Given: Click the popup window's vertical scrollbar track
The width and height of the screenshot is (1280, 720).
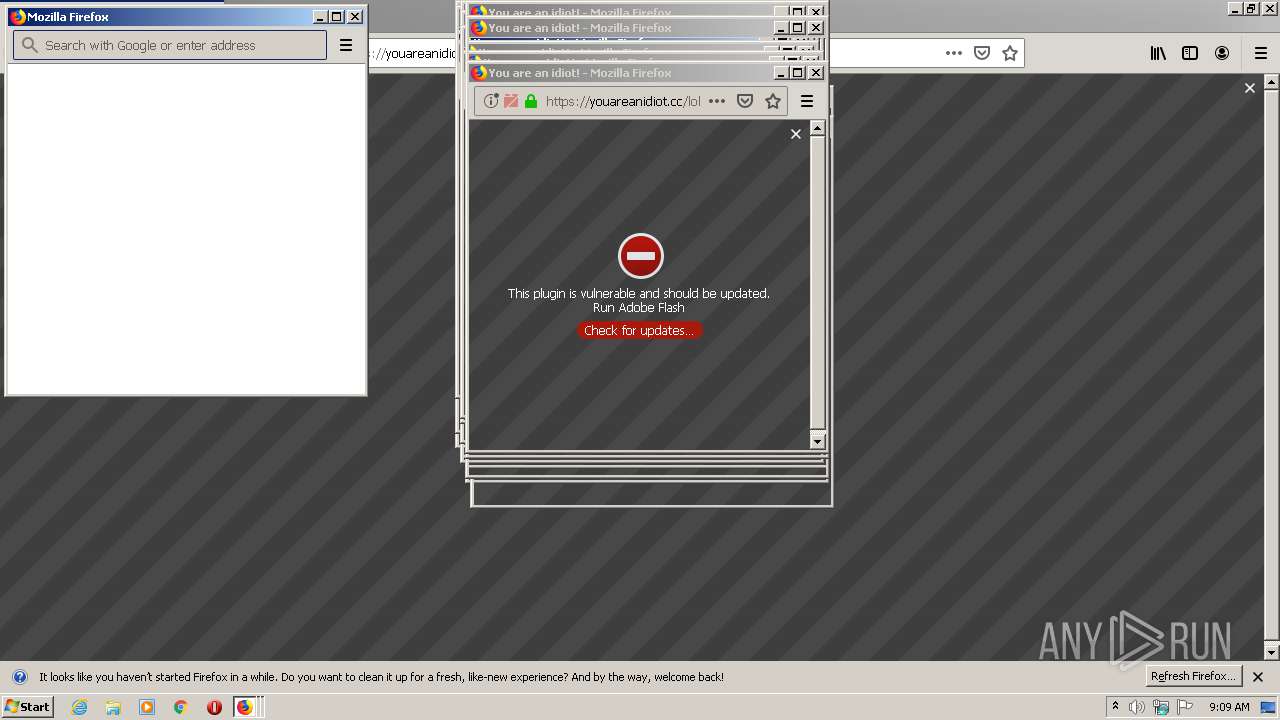Looking at the screenshot, I should (x=817, y=285).
